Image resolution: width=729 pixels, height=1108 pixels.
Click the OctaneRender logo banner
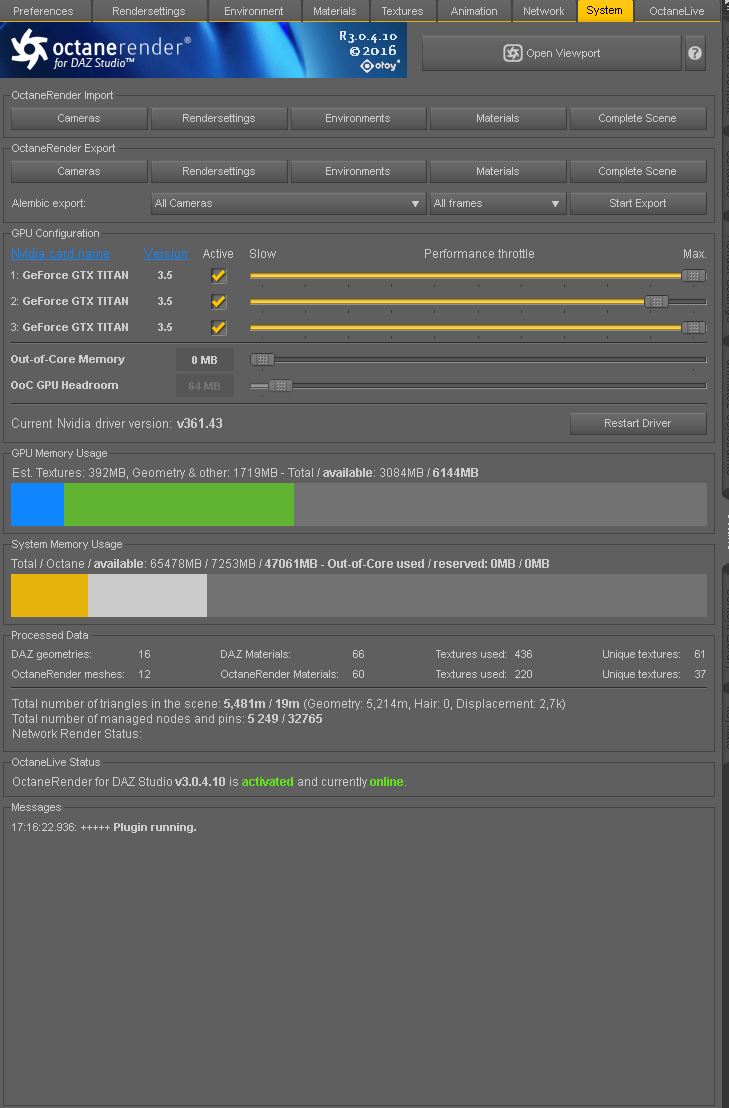[203, 49]
